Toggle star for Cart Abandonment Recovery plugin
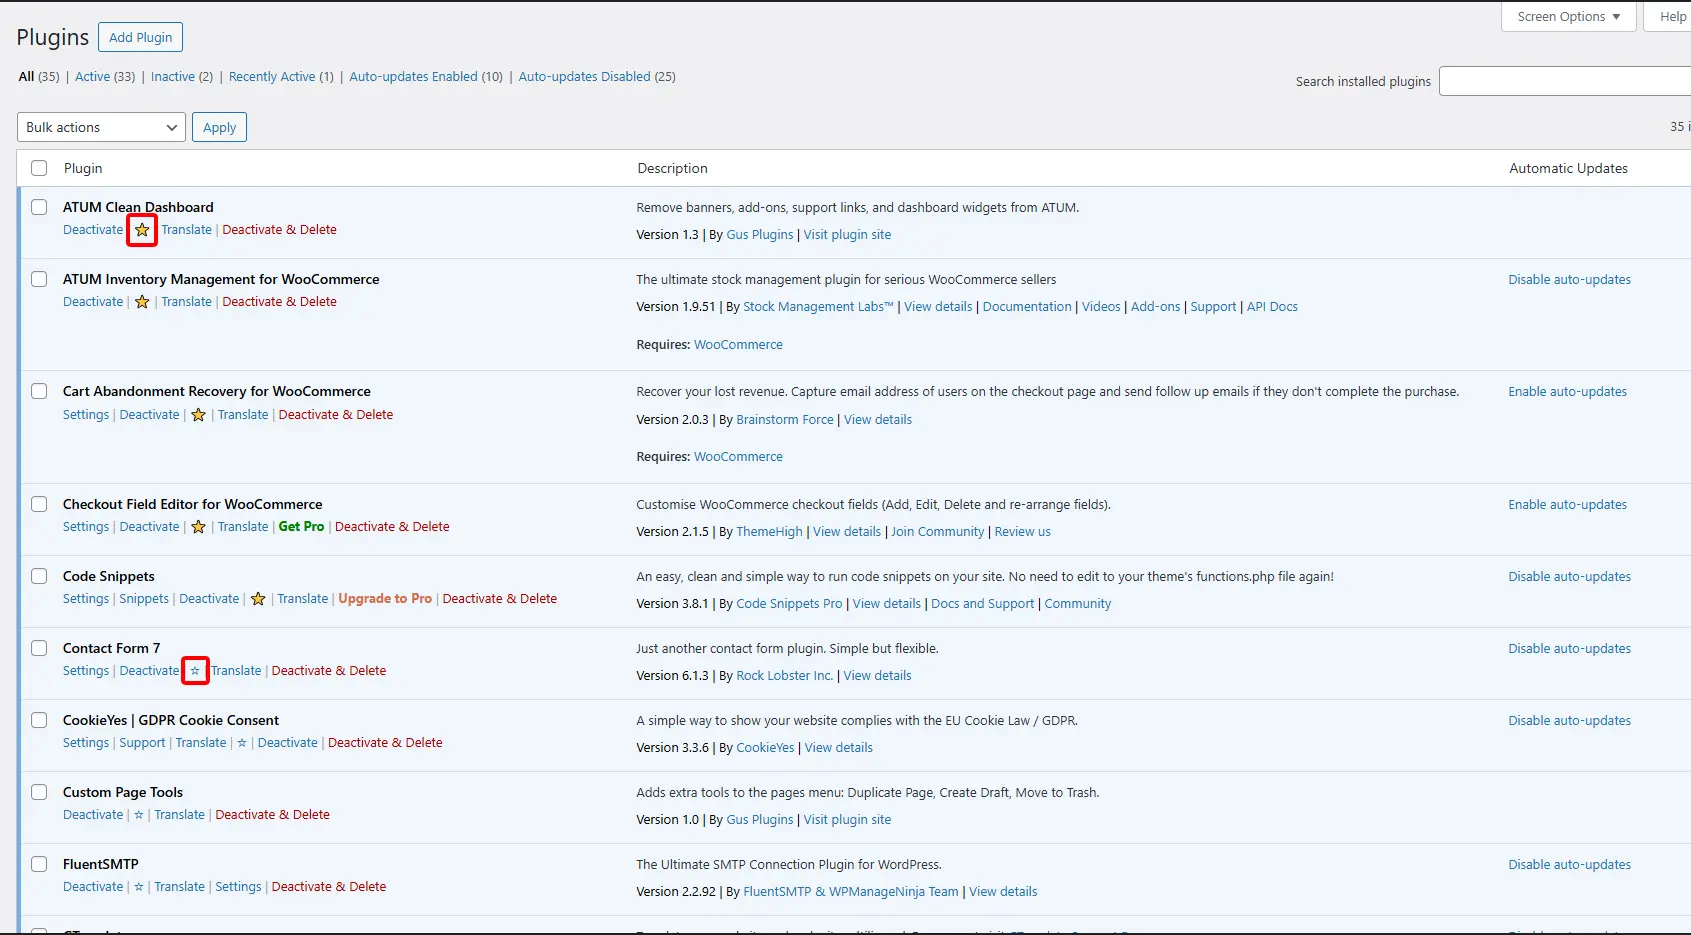 tap(198, 415)
